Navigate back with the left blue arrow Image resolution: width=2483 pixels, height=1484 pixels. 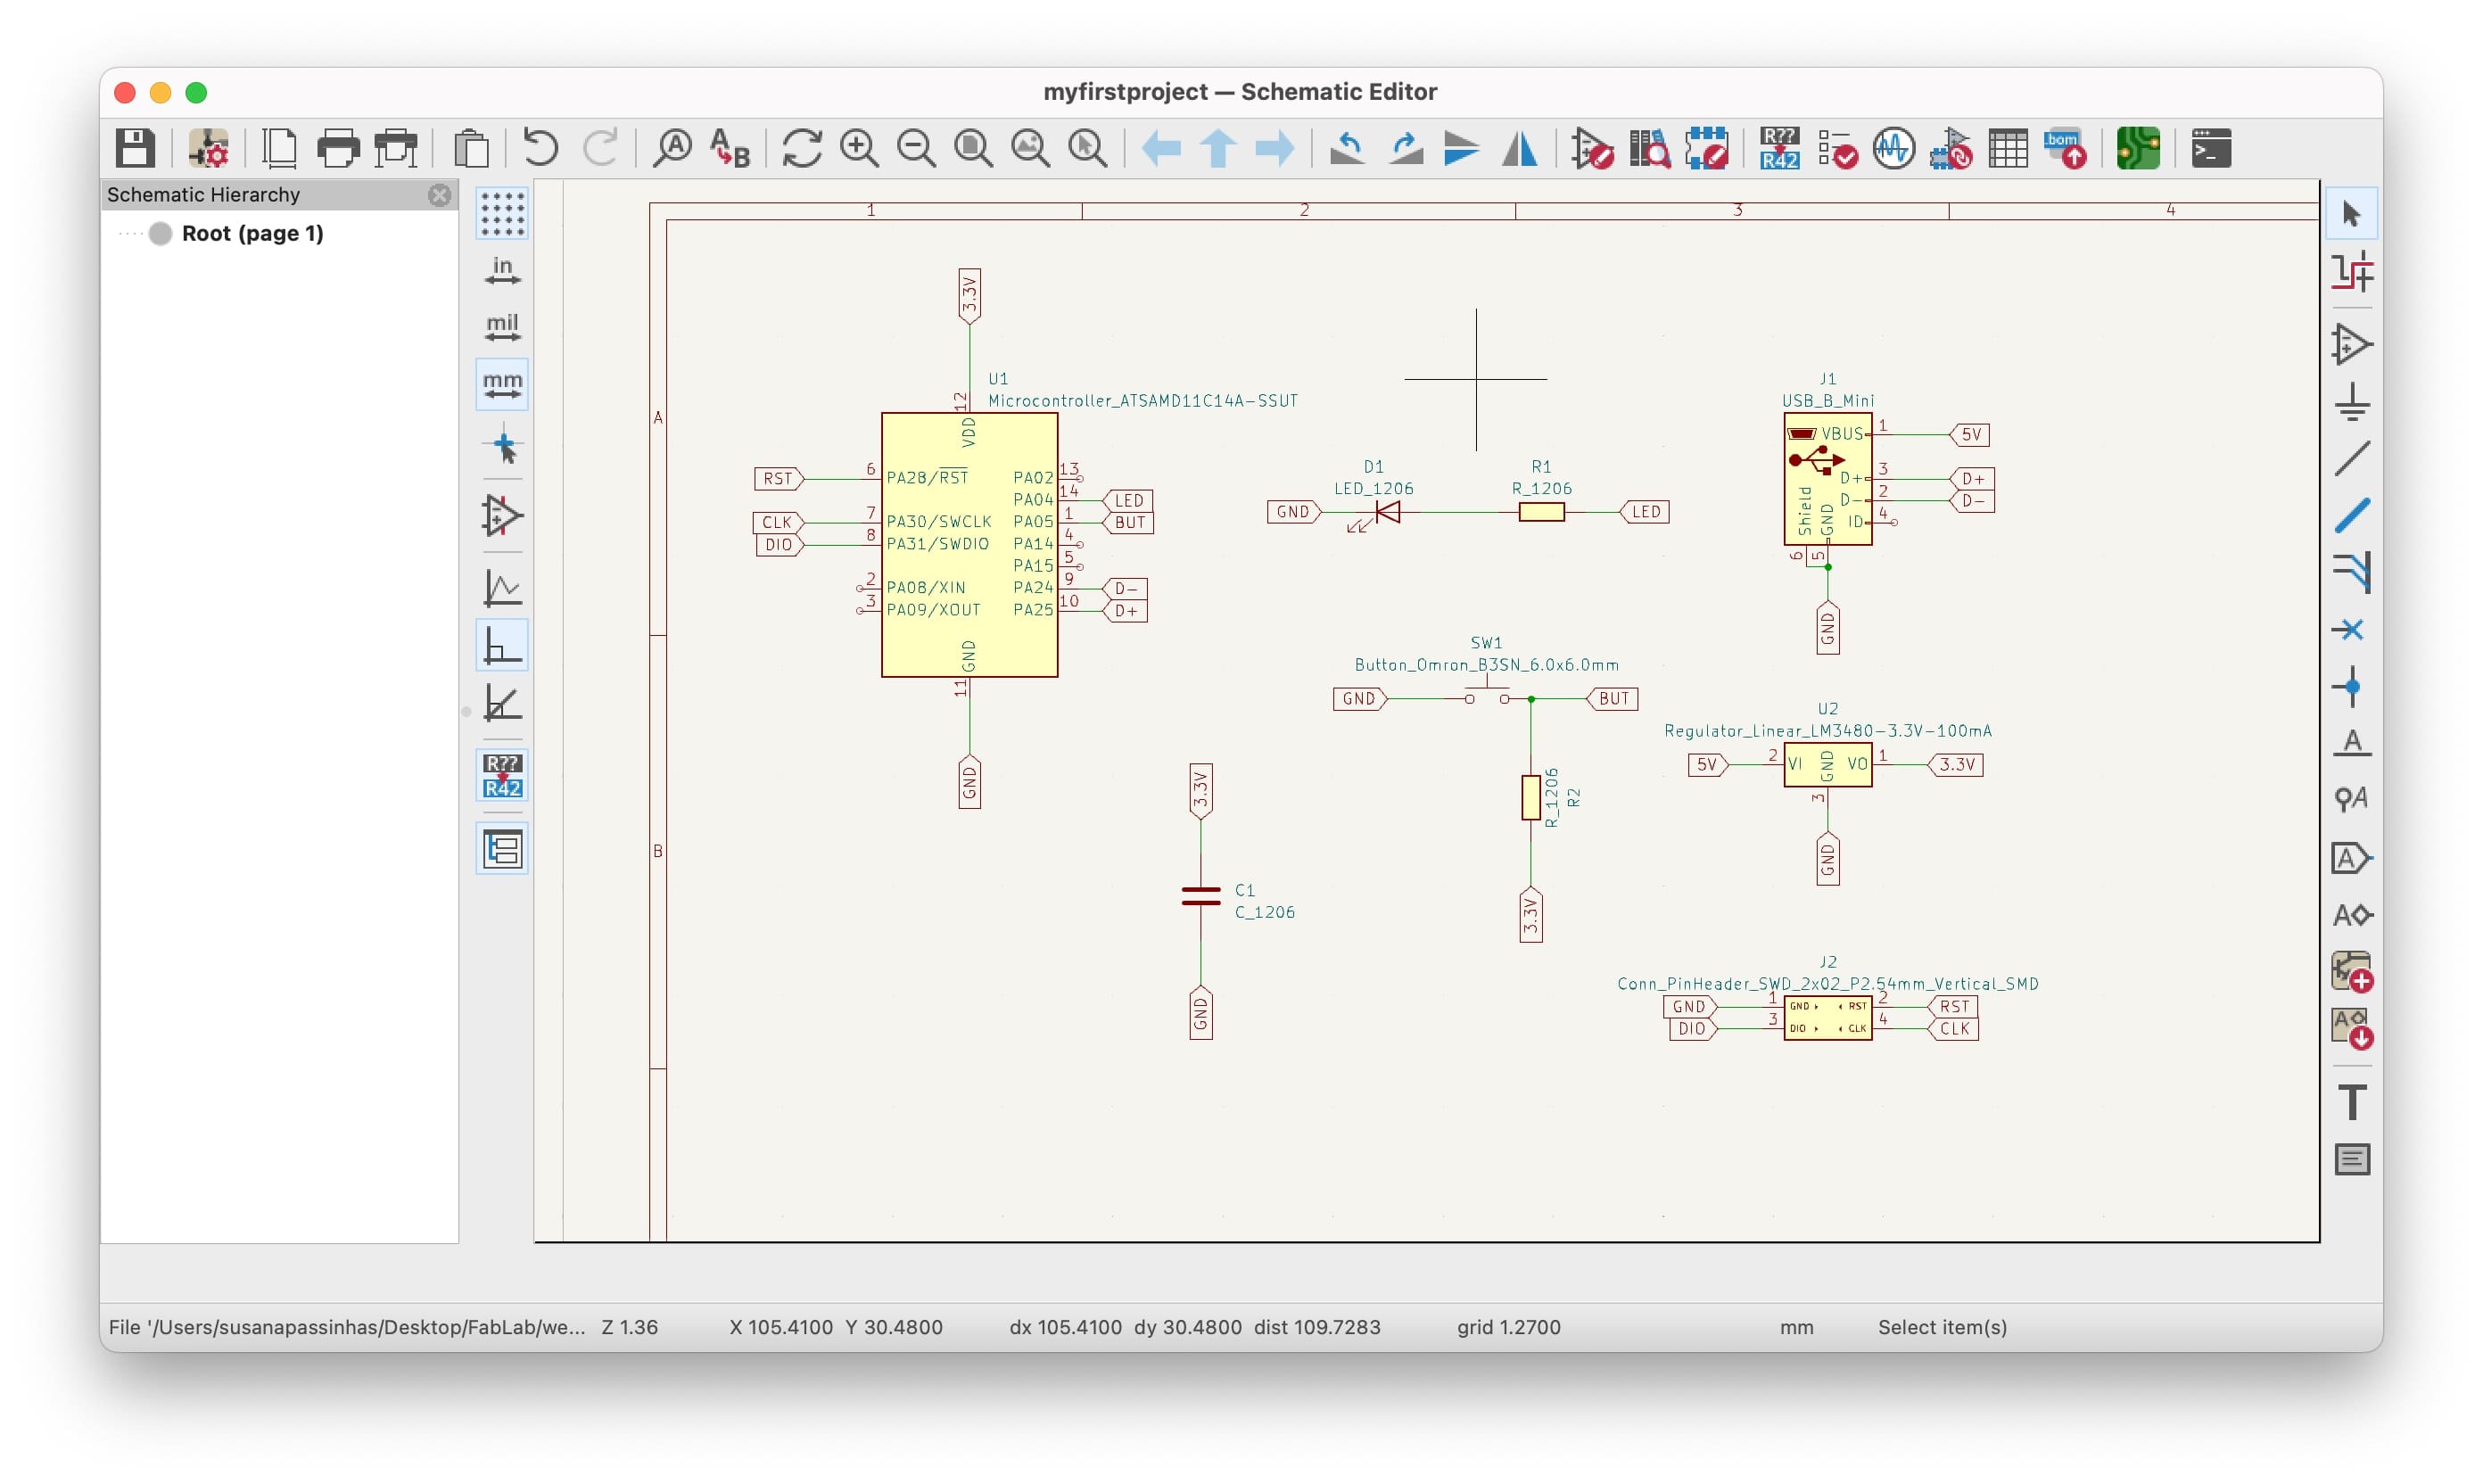[x=1161, y=148]
